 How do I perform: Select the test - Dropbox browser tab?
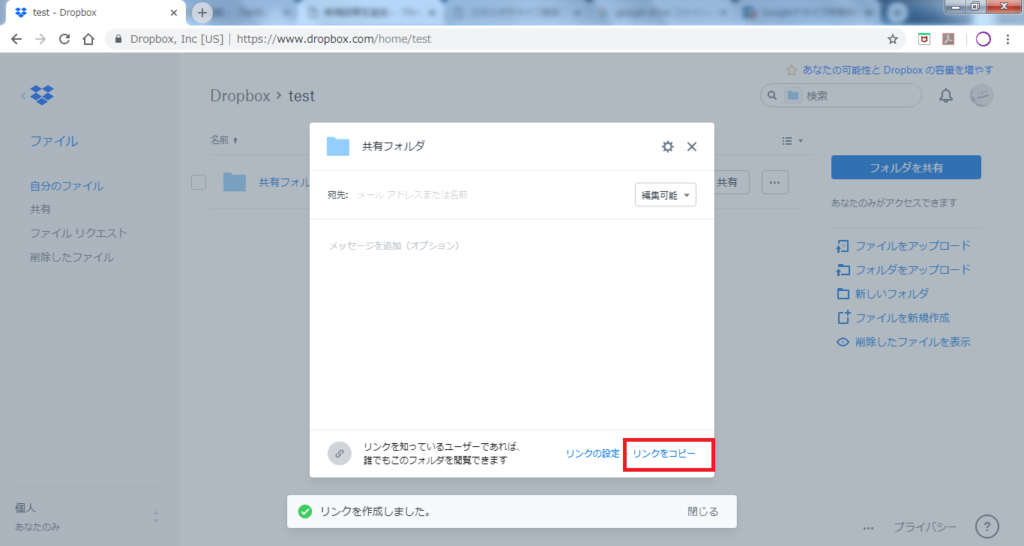95,12
